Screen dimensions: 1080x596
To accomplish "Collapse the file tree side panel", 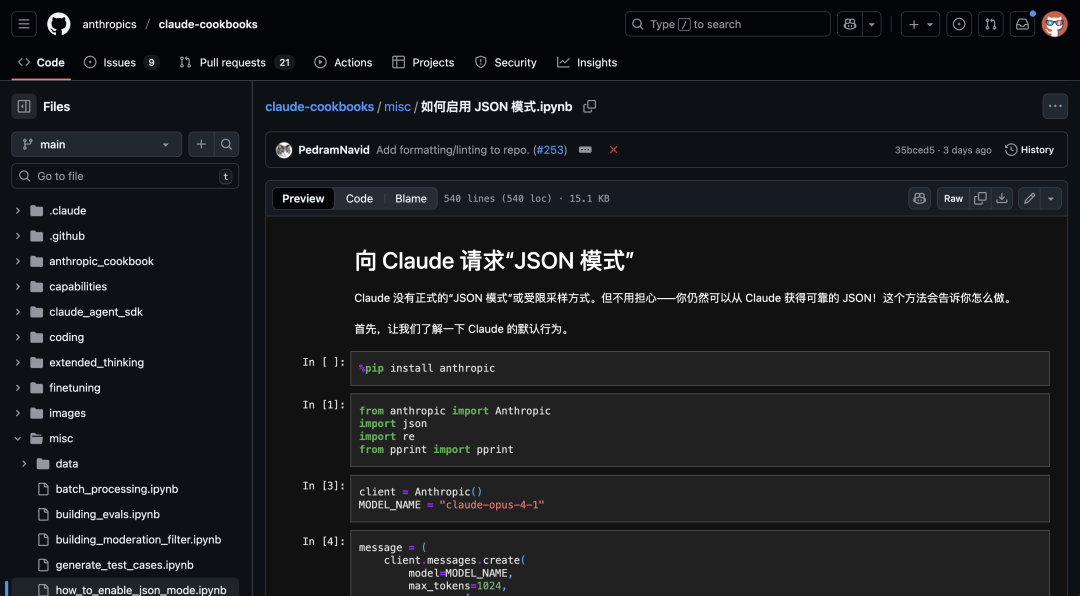I will pyautogui.click(x=24, y=106).
